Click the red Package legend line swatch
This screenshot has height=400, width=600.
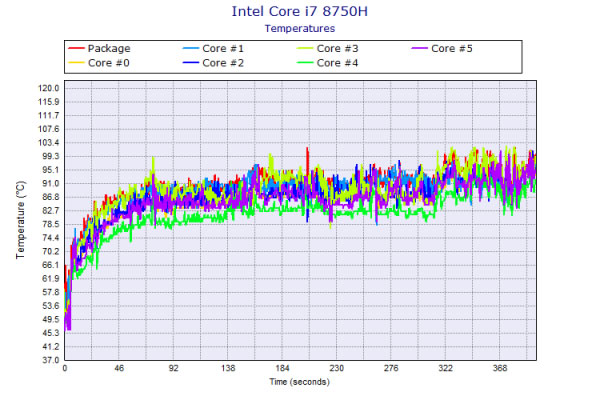tap(76, 49)
